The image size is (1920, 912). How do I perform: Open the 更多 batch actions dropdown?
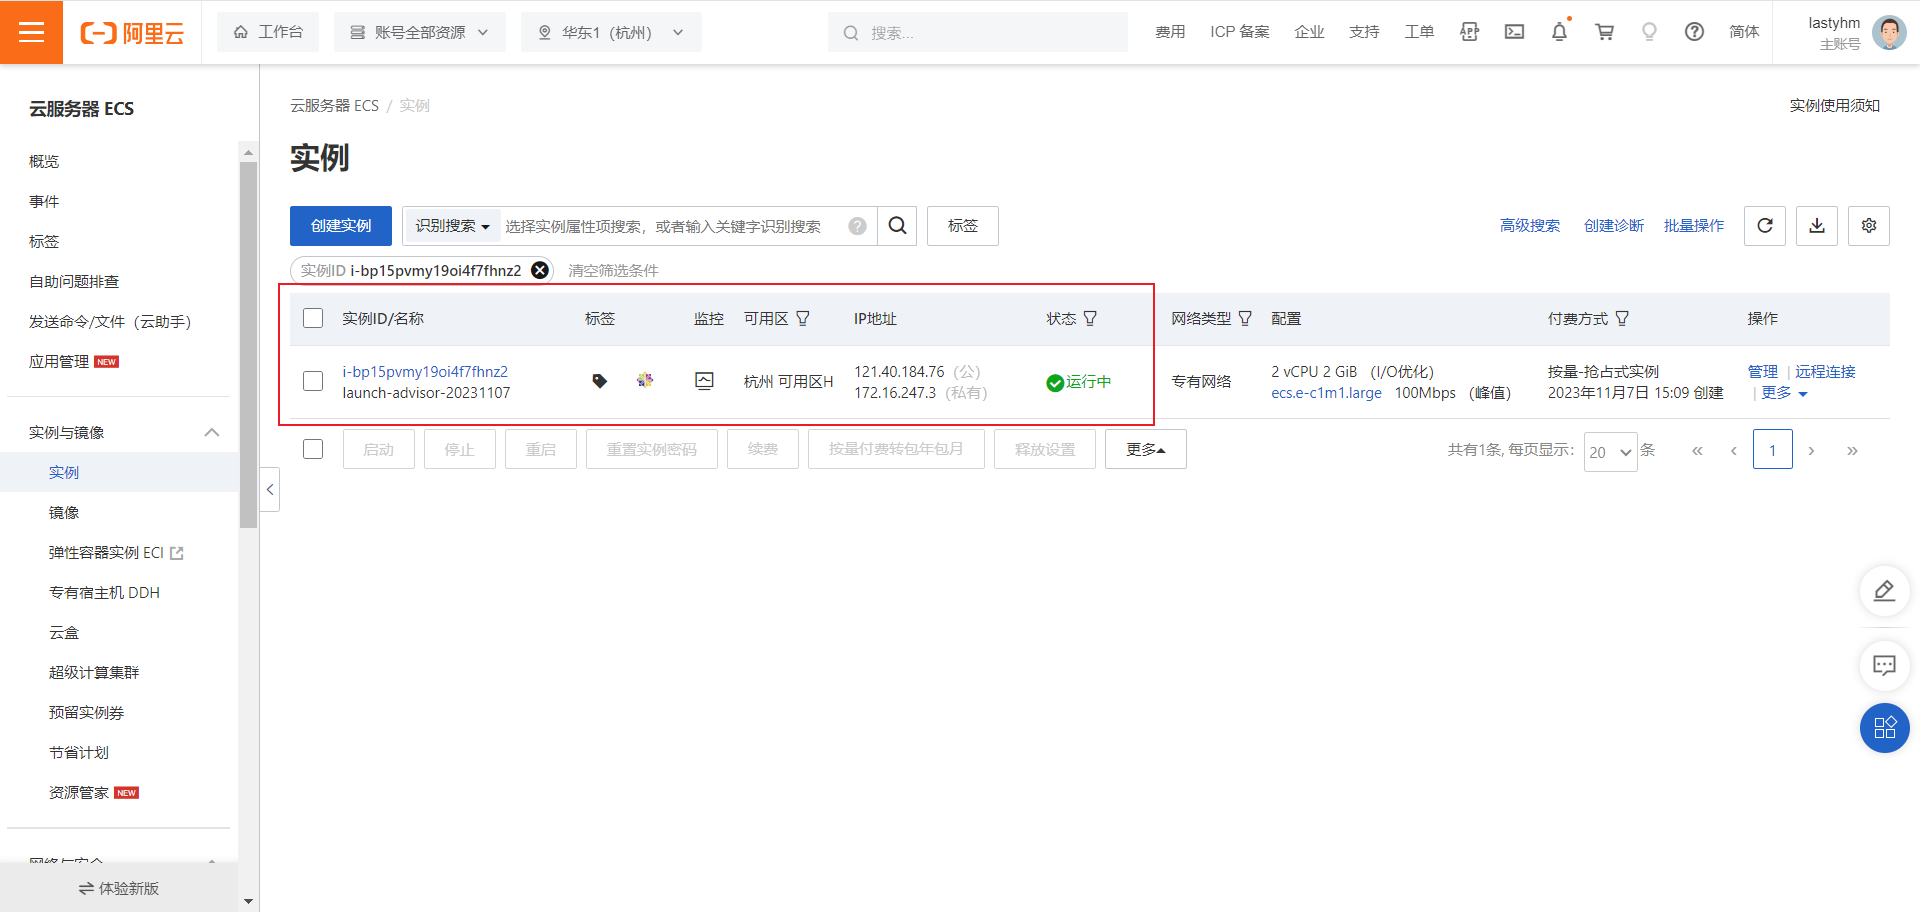(x=1145, y=449)
